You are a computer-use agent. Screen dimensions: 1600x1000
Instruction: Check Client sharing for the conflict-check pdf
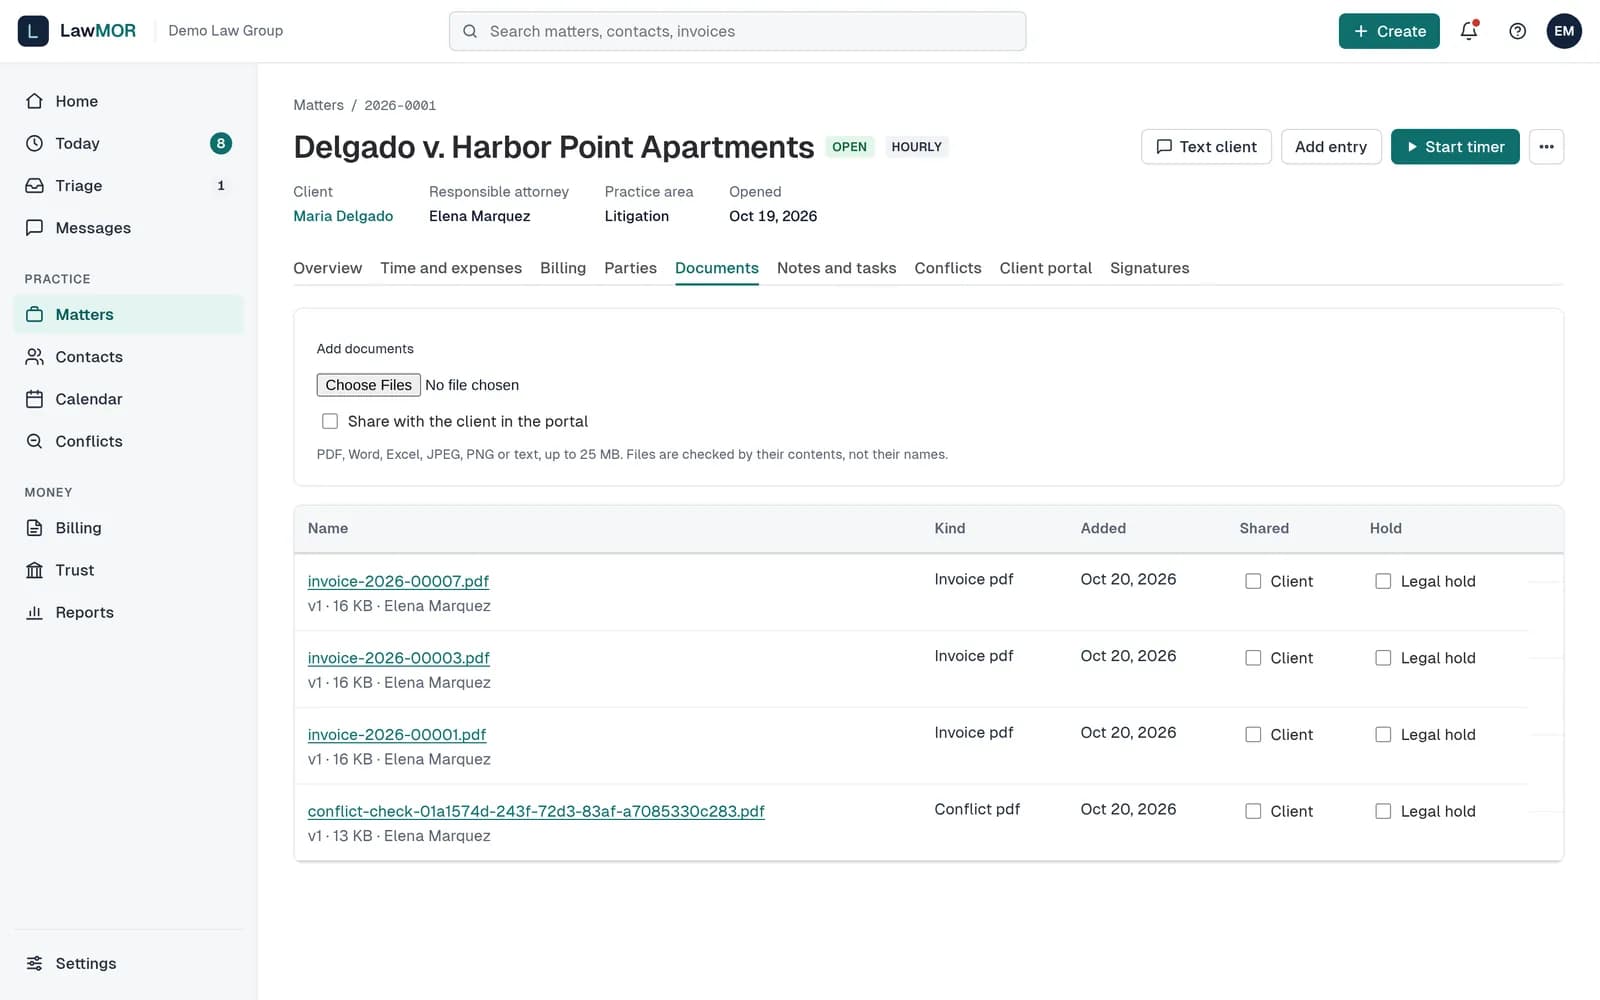(1253, 811)
